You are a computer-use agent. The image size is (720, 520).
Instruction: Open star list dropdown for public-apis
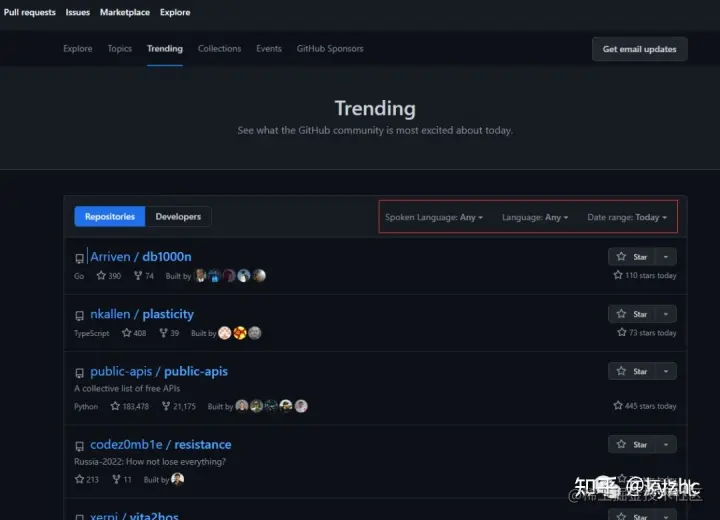666,371
